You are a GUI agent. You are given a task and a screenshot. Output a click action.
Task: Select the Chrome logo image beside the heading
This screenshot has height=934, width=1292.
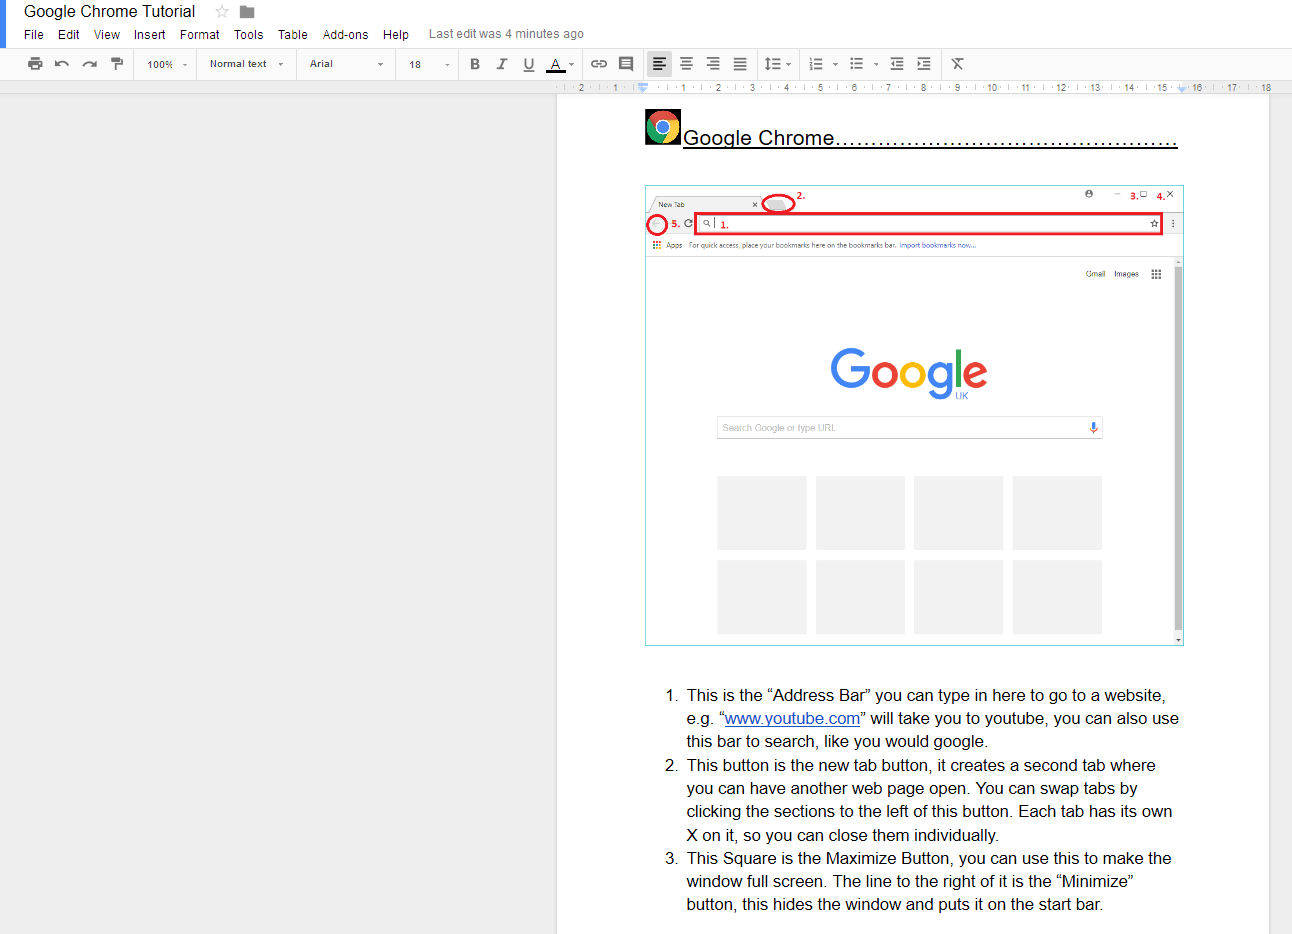[663, 127]
